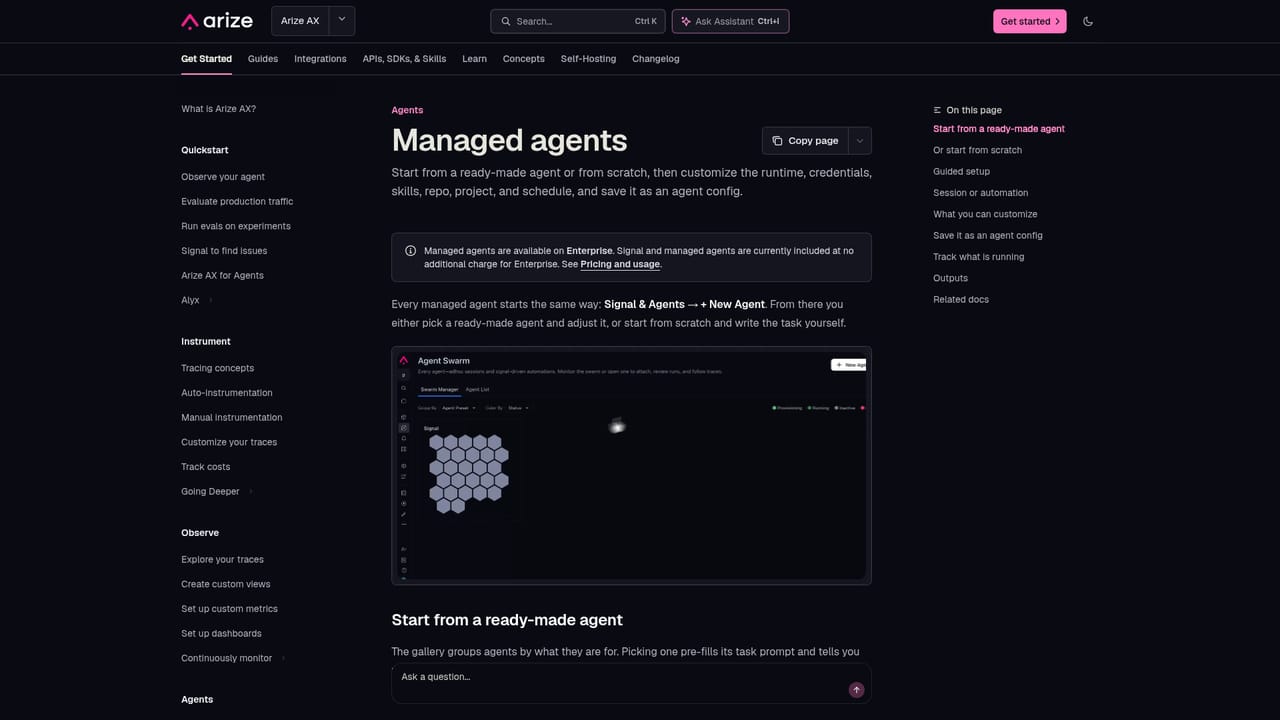Enlarge the Agent Swarm screenshot

coord(631,465)
